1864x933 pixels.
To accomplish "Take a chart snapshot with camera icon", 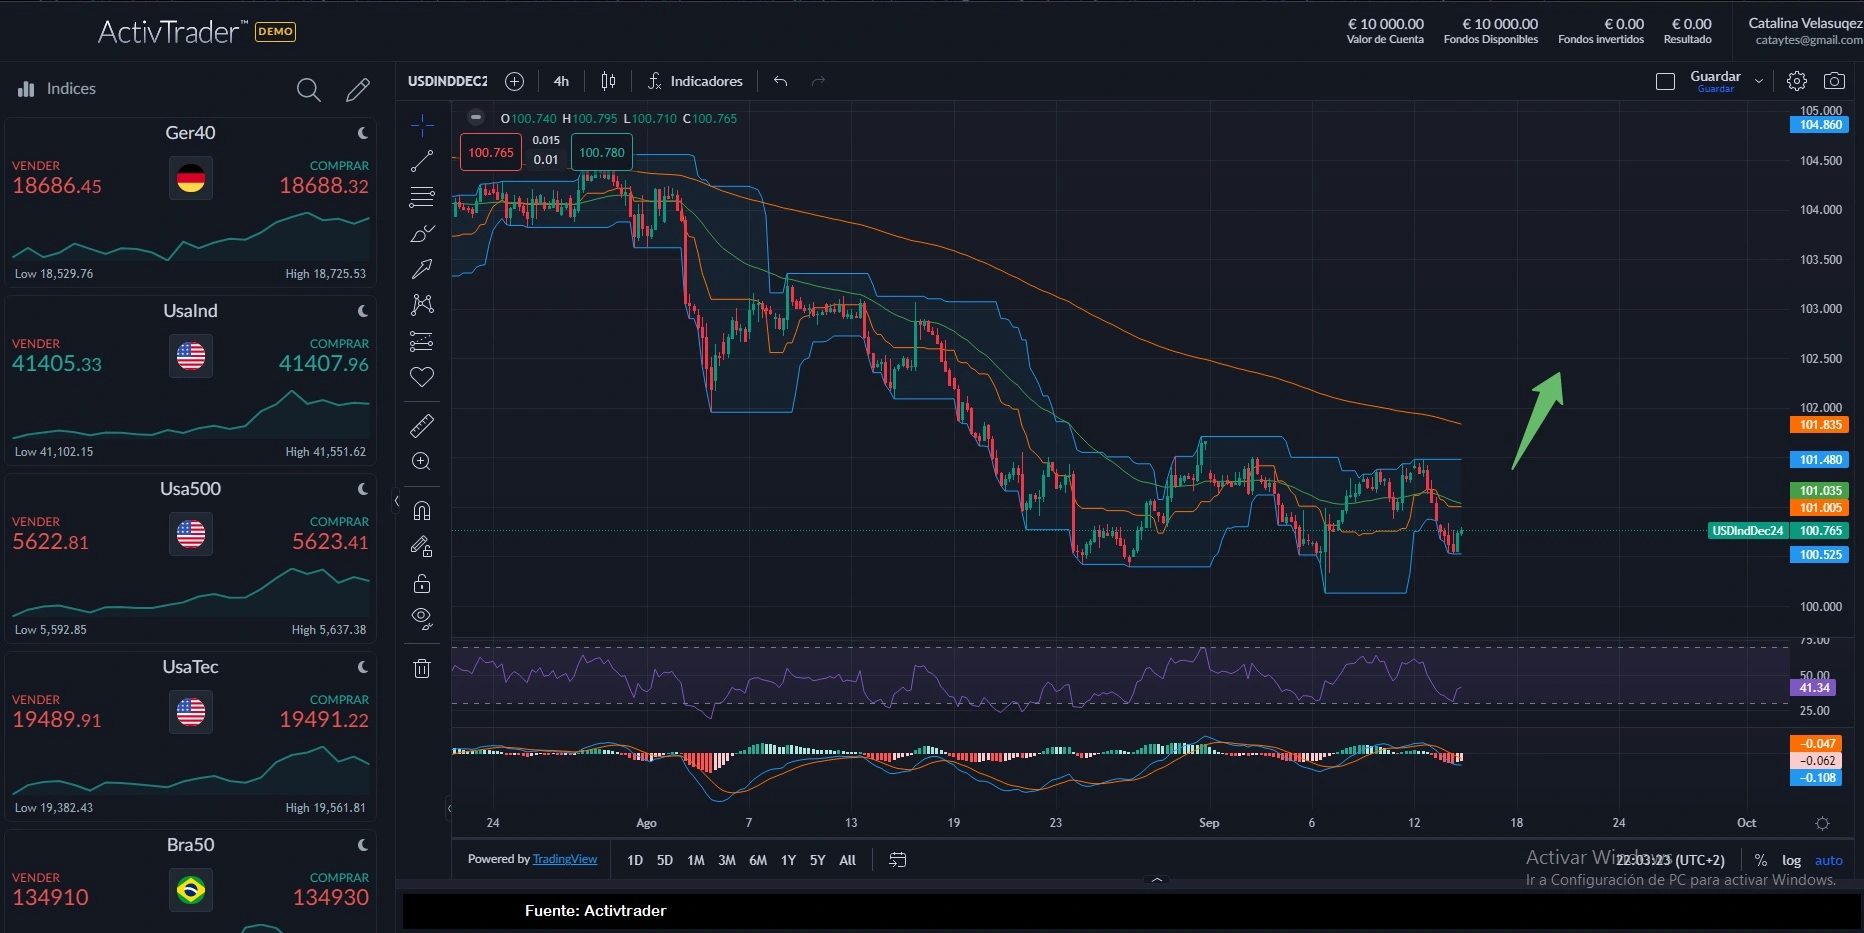I will [1834, 81].
